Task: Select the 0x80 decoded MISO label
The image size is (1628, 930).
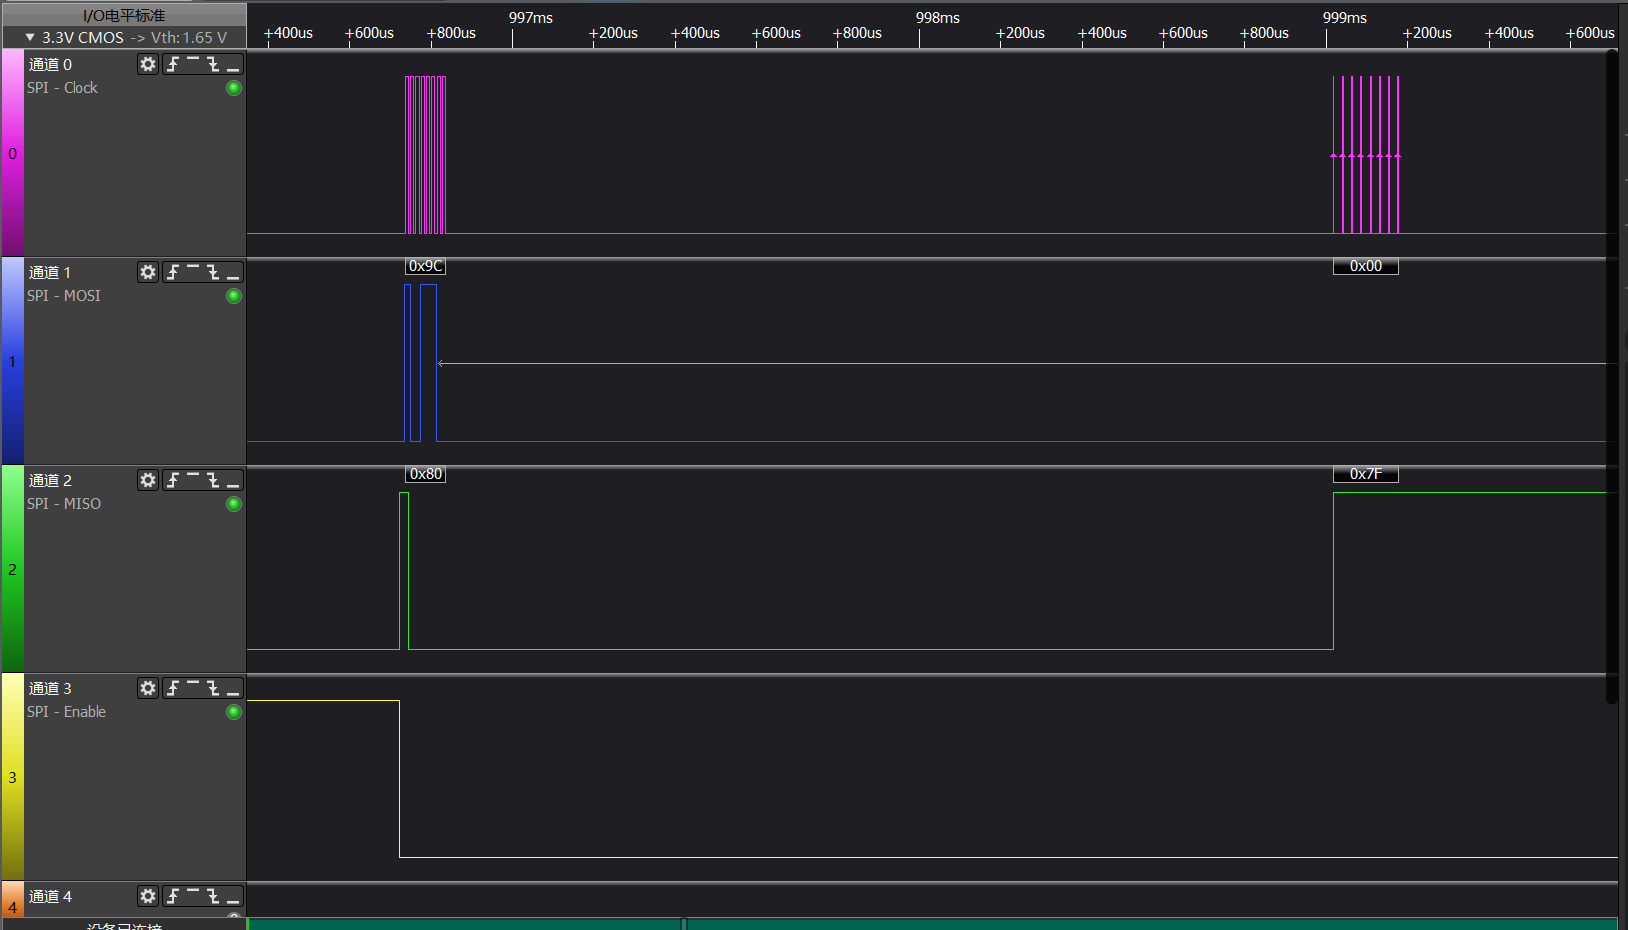Action: (x=425, y=474)
